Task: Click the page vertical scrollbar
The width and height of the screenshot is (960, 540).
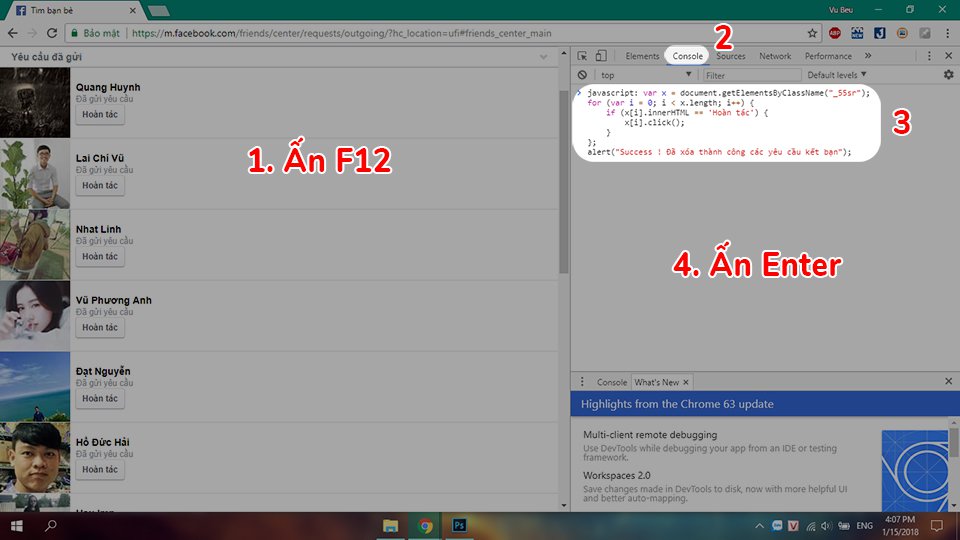Action: [x=564, y=182]
